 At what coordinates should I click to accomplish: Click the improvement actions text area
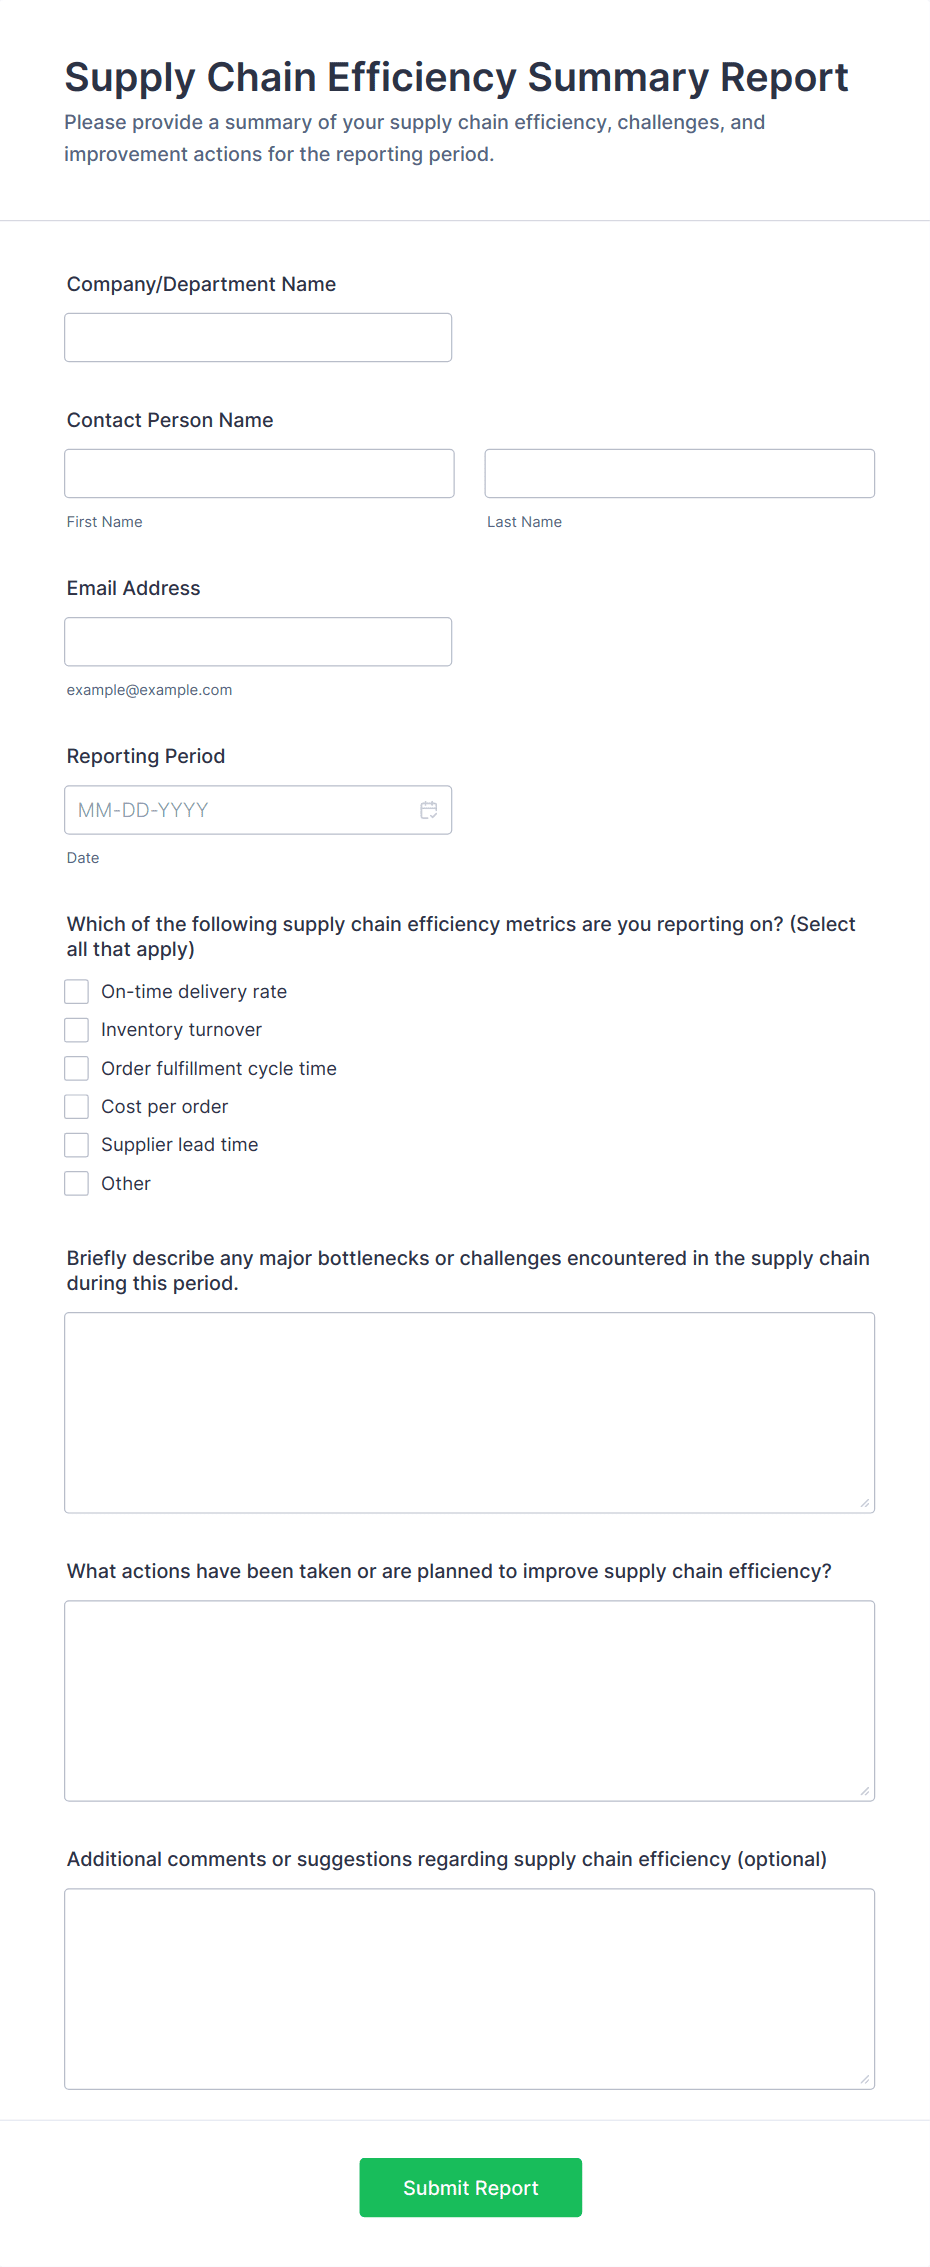tap(469, 1700)
